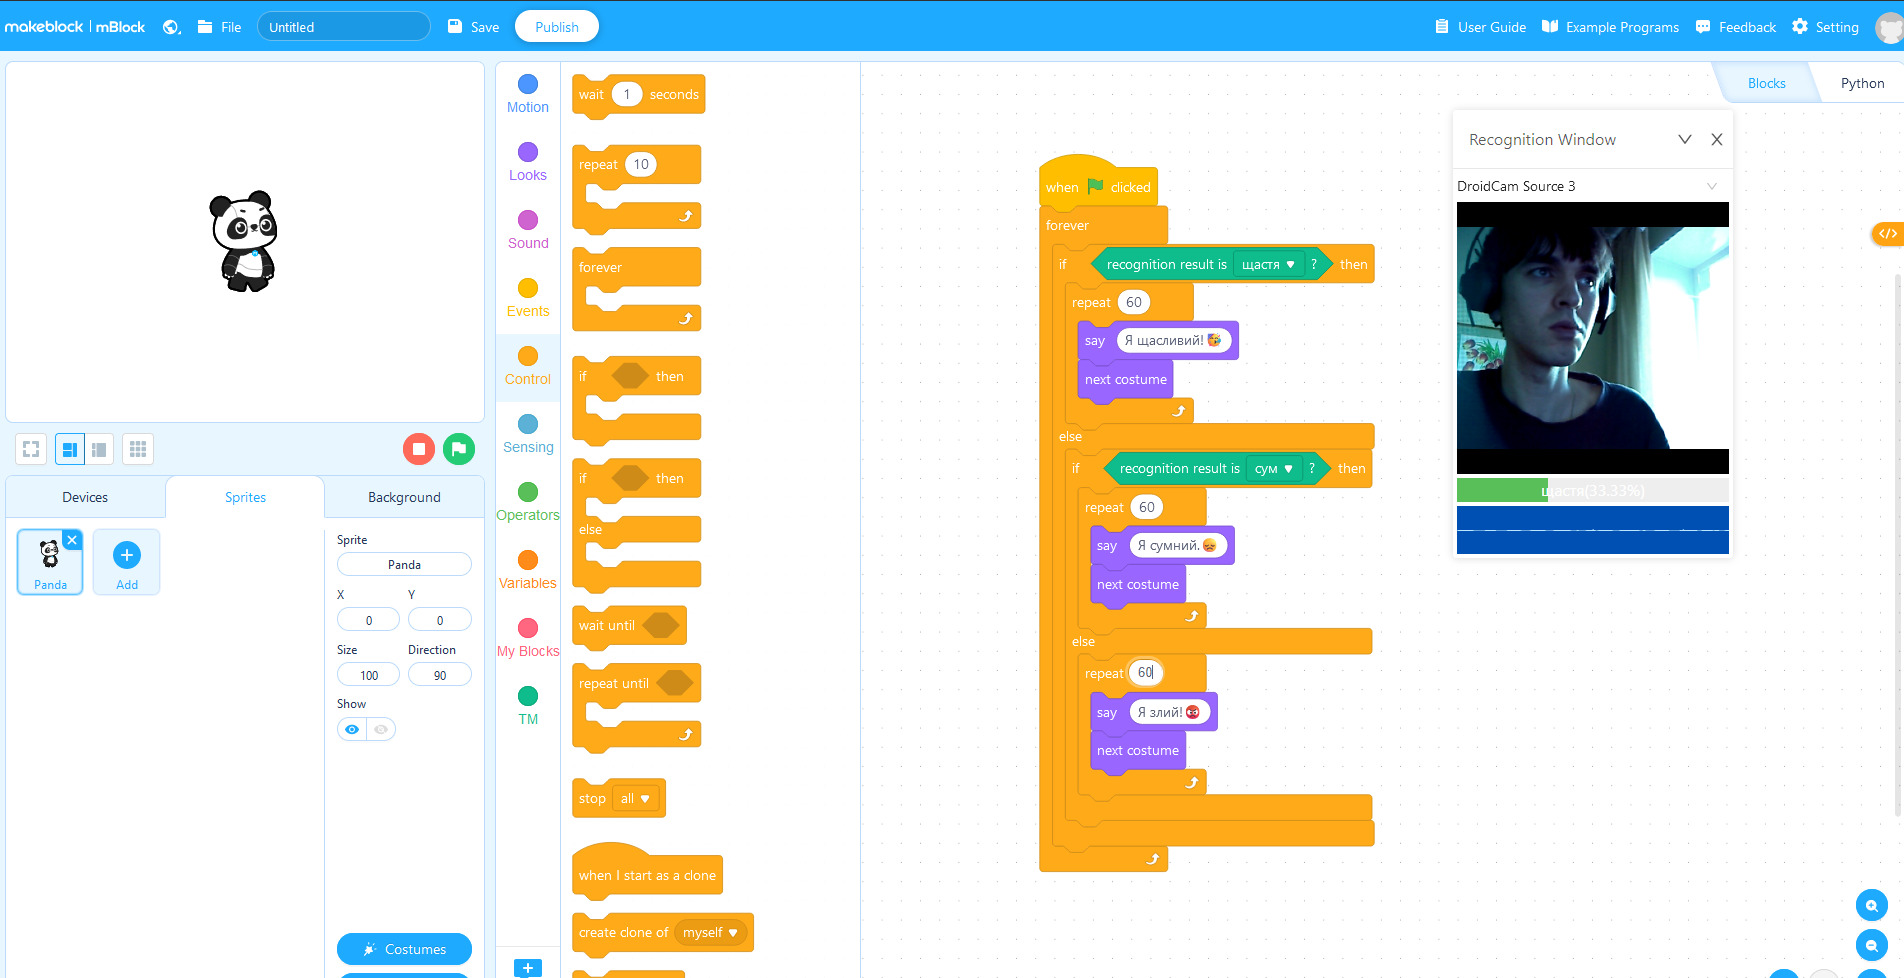
Task: Open the Costumes editor
Action: [x=404, y=949]
